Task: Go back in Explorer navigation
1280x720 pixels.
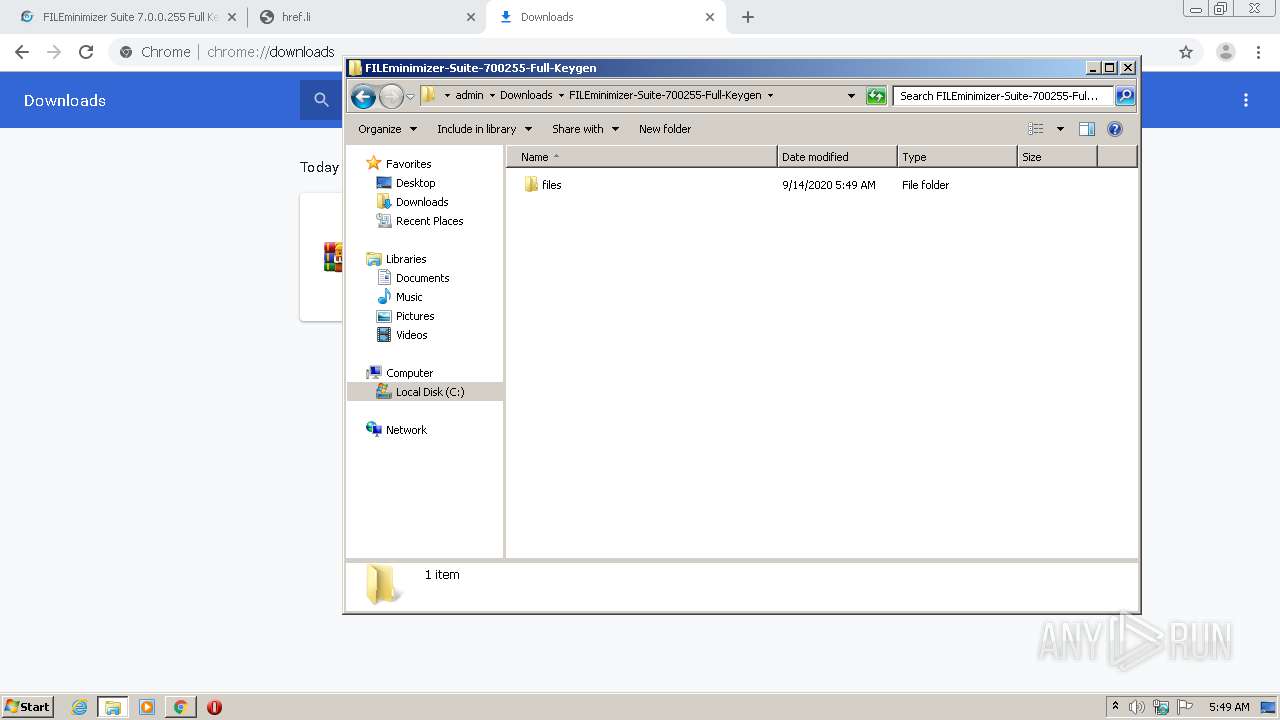Action: click(363, 96)
